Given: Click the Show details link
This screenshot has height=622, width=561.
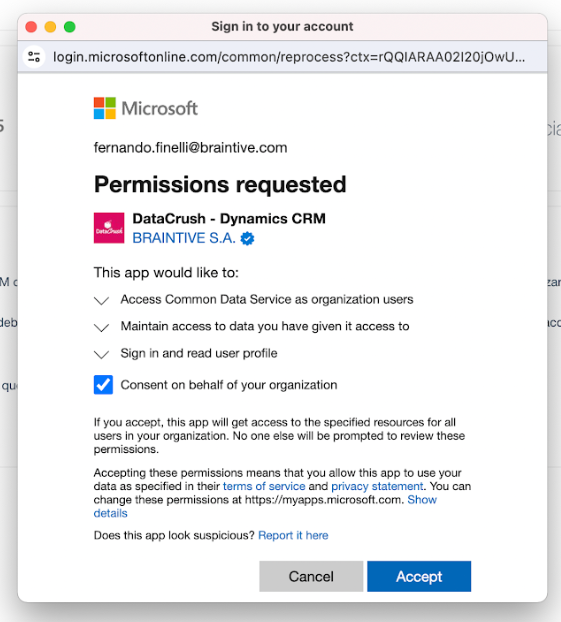Looking at the screenshot, I should [x=422, y=499].
